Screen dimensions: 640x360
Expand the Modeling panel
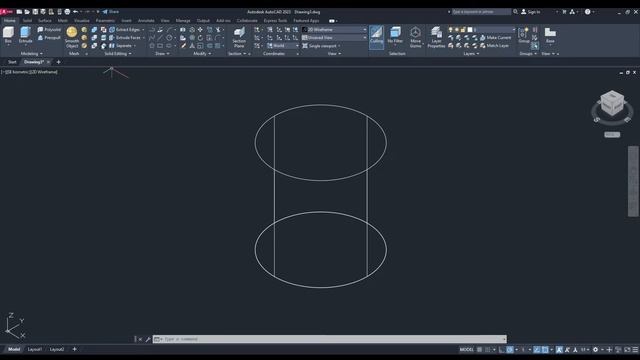click(x=31, y=53)
